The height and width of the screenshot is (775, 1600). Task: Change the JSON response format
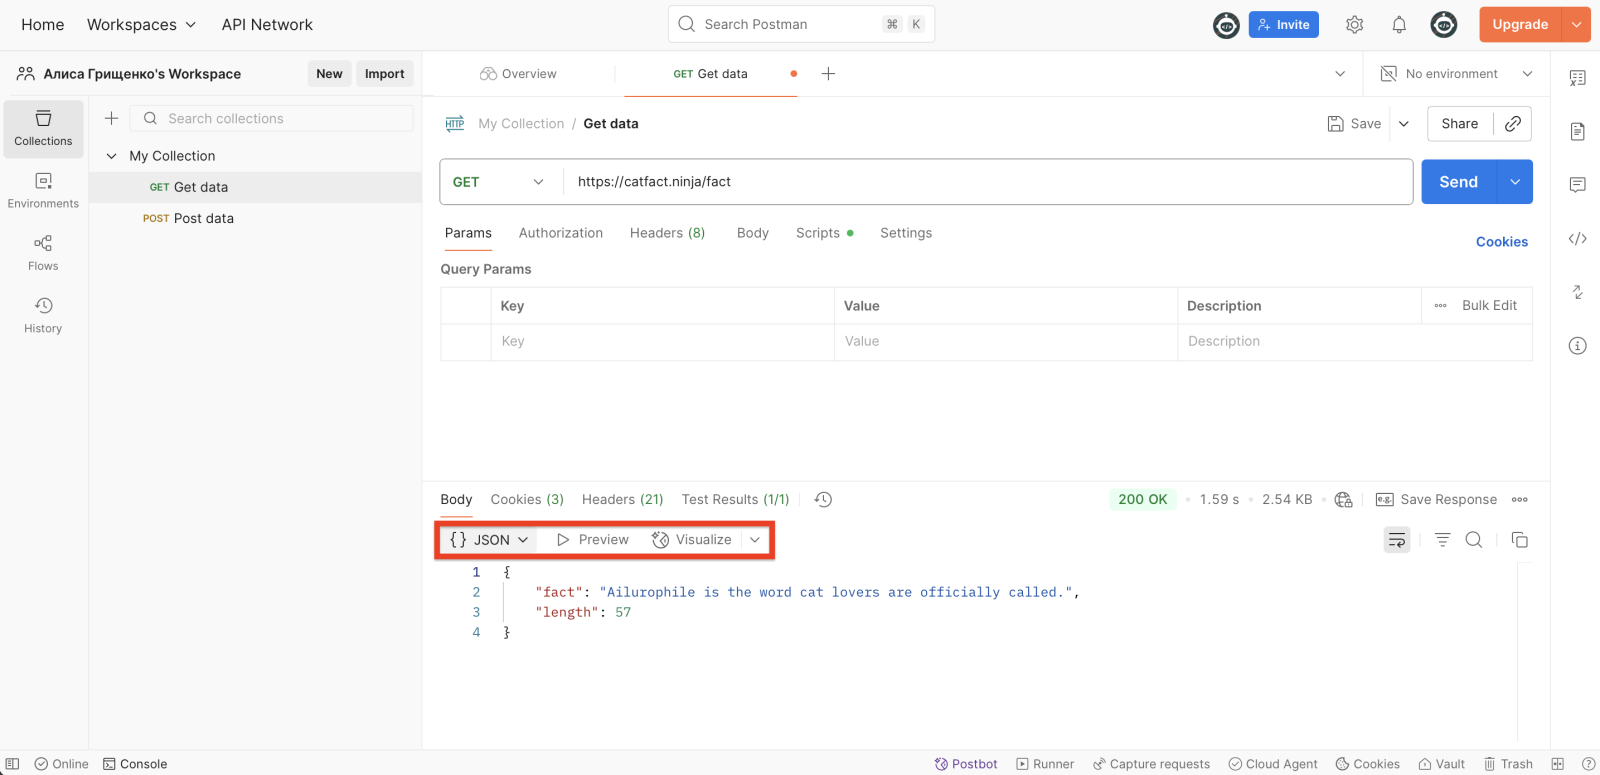point(489,540)
